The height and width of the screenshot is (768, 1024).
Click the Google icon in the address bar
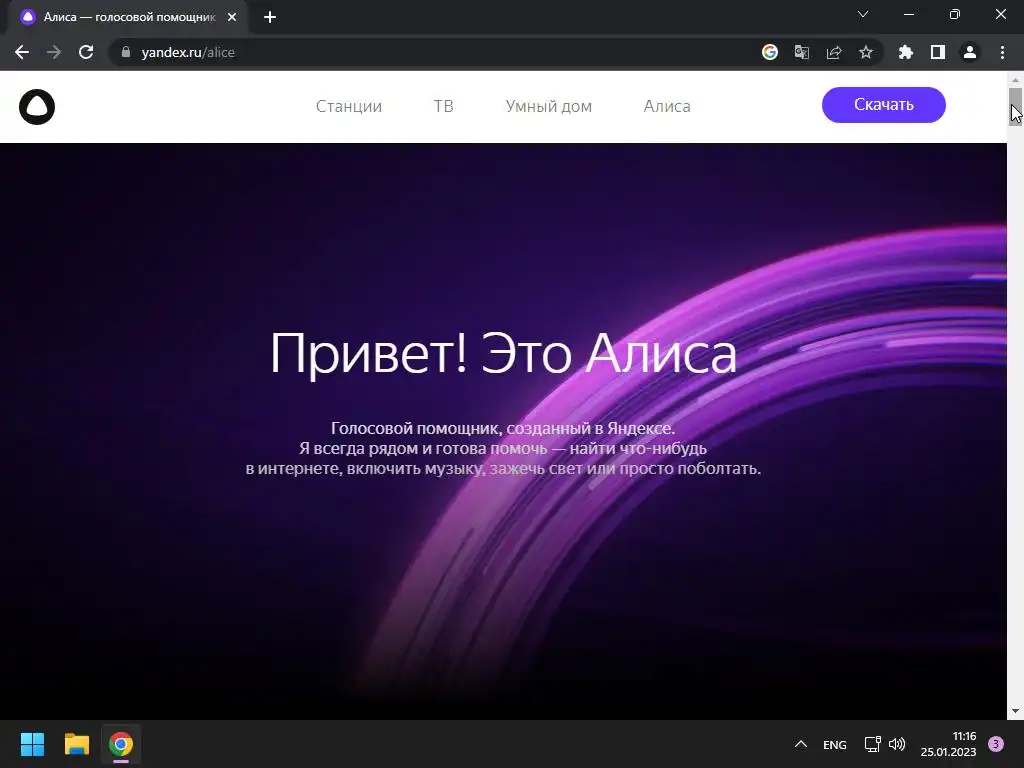770,52
